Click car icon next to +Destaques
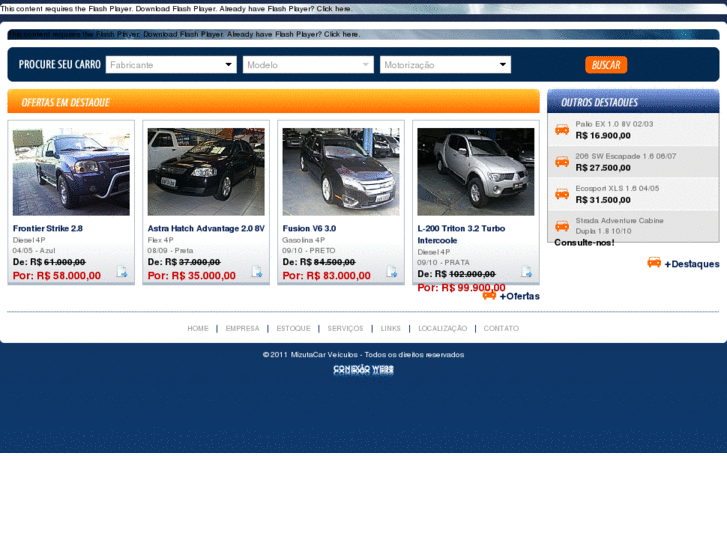The height and width of the screenshot is (545, 727). click(654, 263)
